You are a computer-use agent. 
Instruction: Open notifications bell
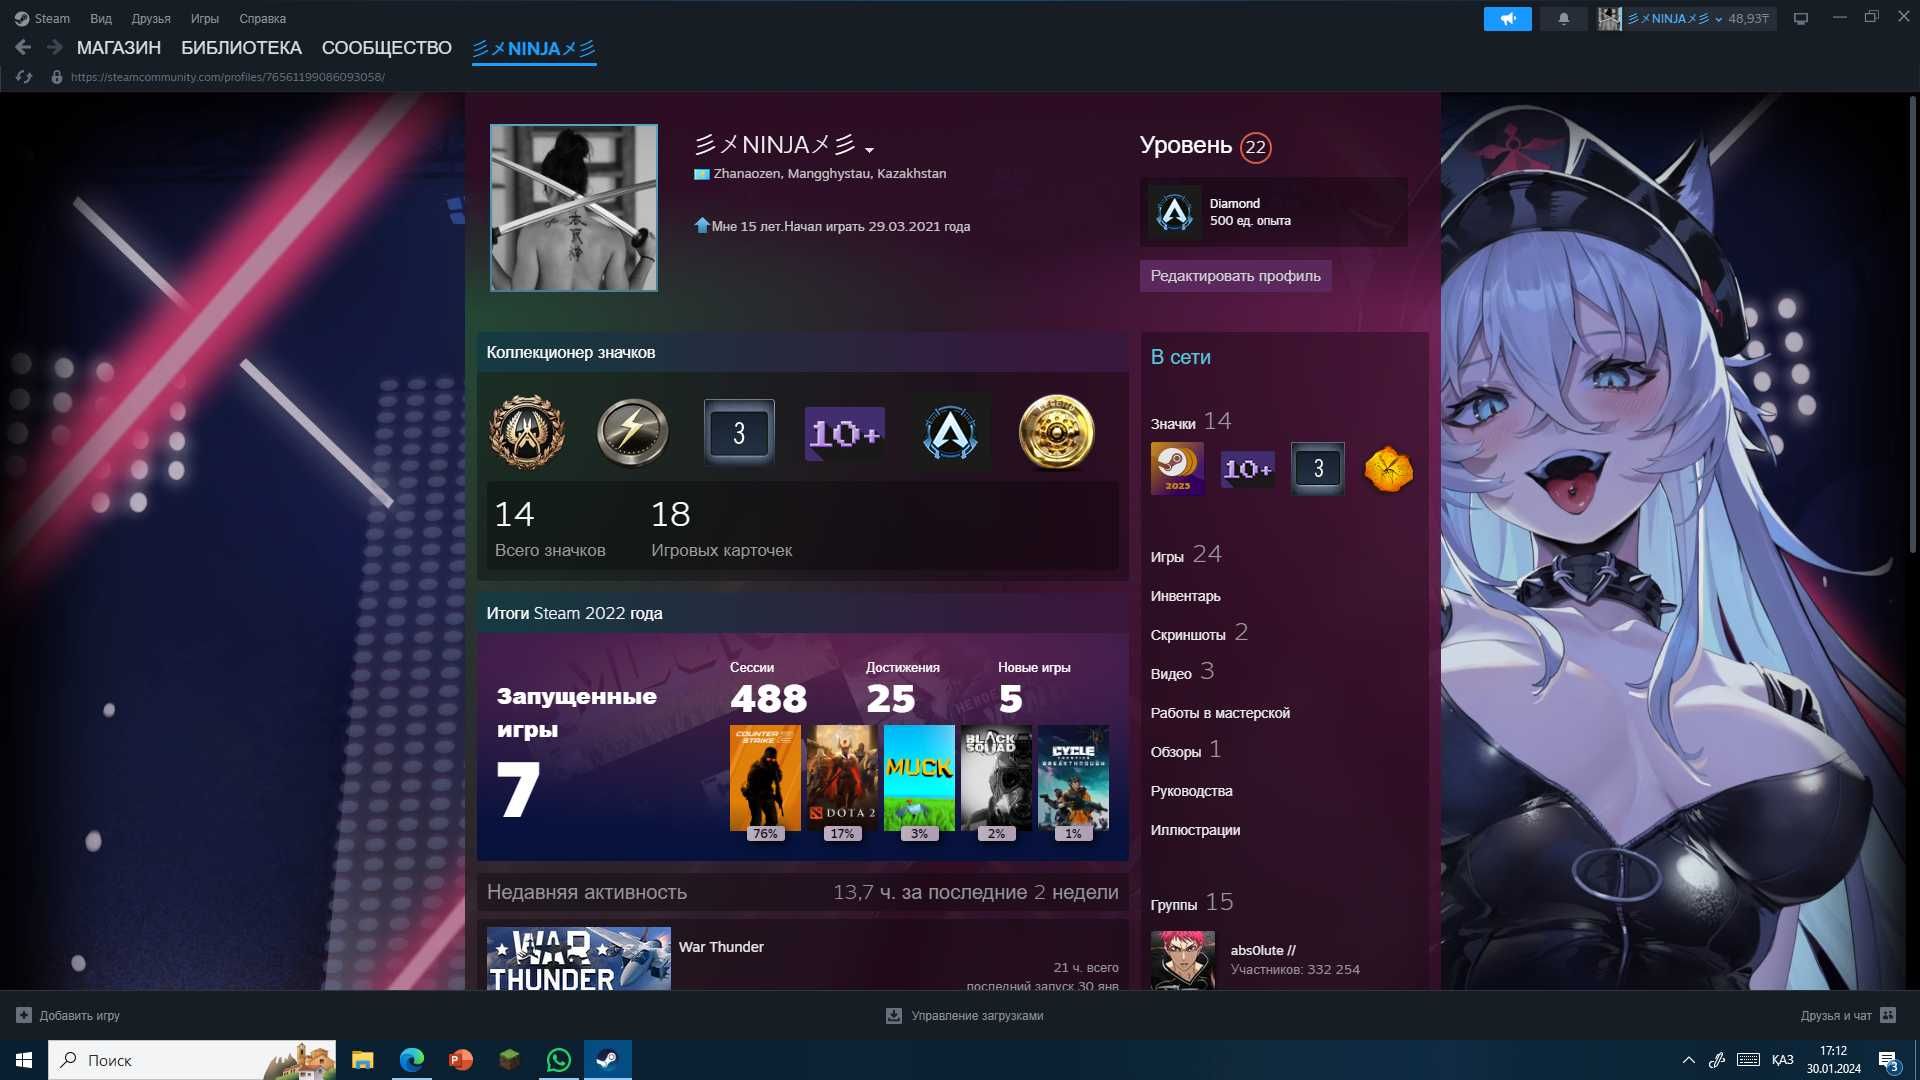click(1563, 18)
